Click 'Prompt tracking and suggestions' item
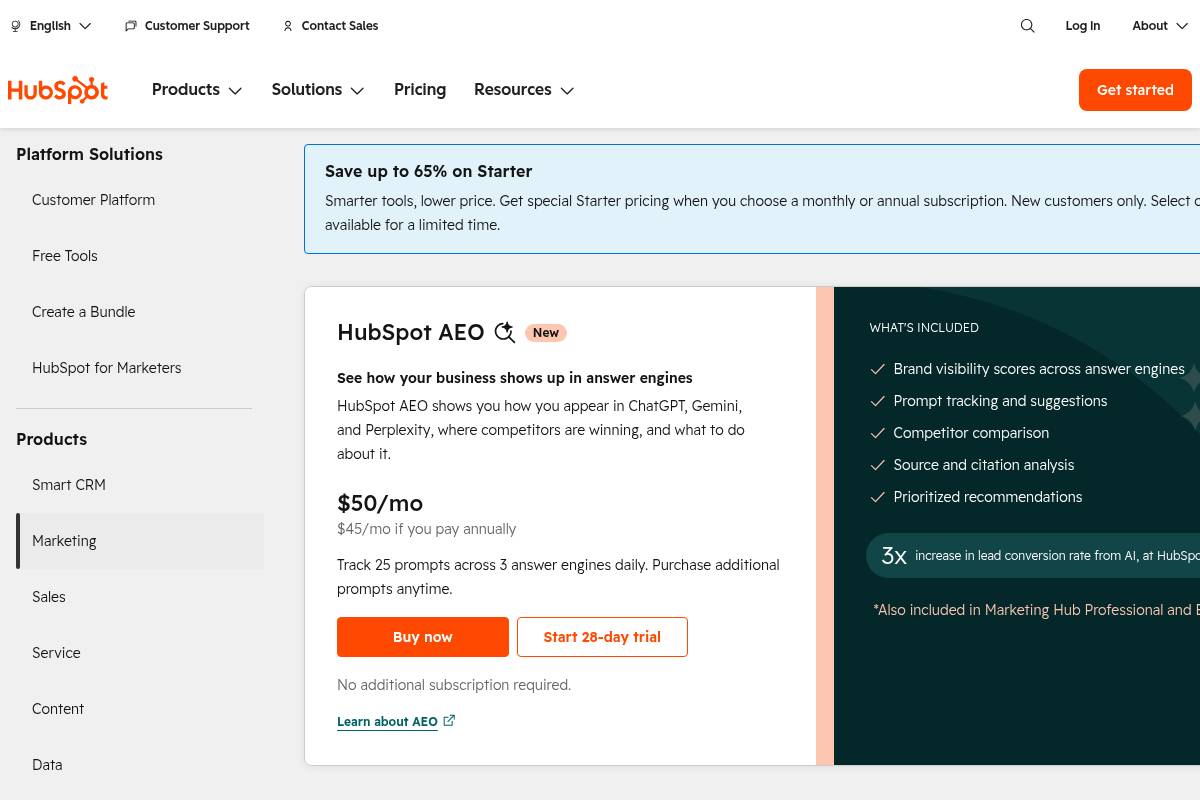 click(1000, 401)
